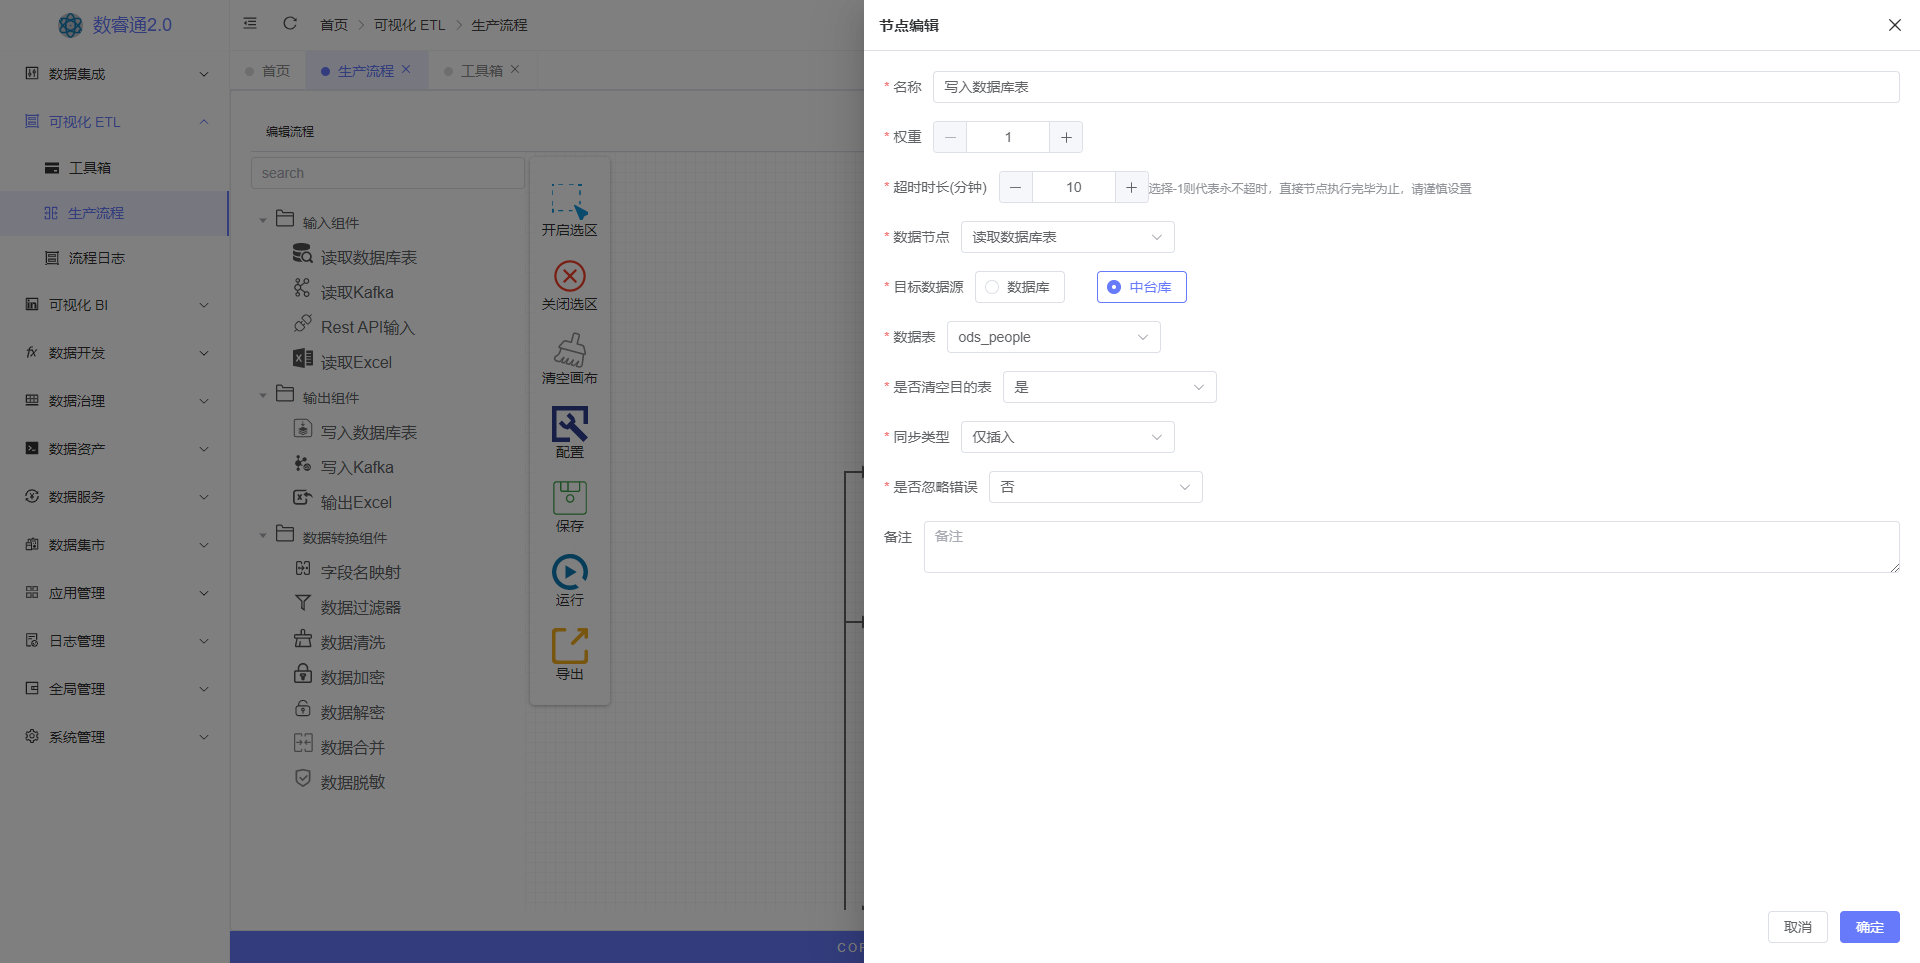
Task: Expand 系统管理 sidebar menu
Action: [x=115, y=737]
